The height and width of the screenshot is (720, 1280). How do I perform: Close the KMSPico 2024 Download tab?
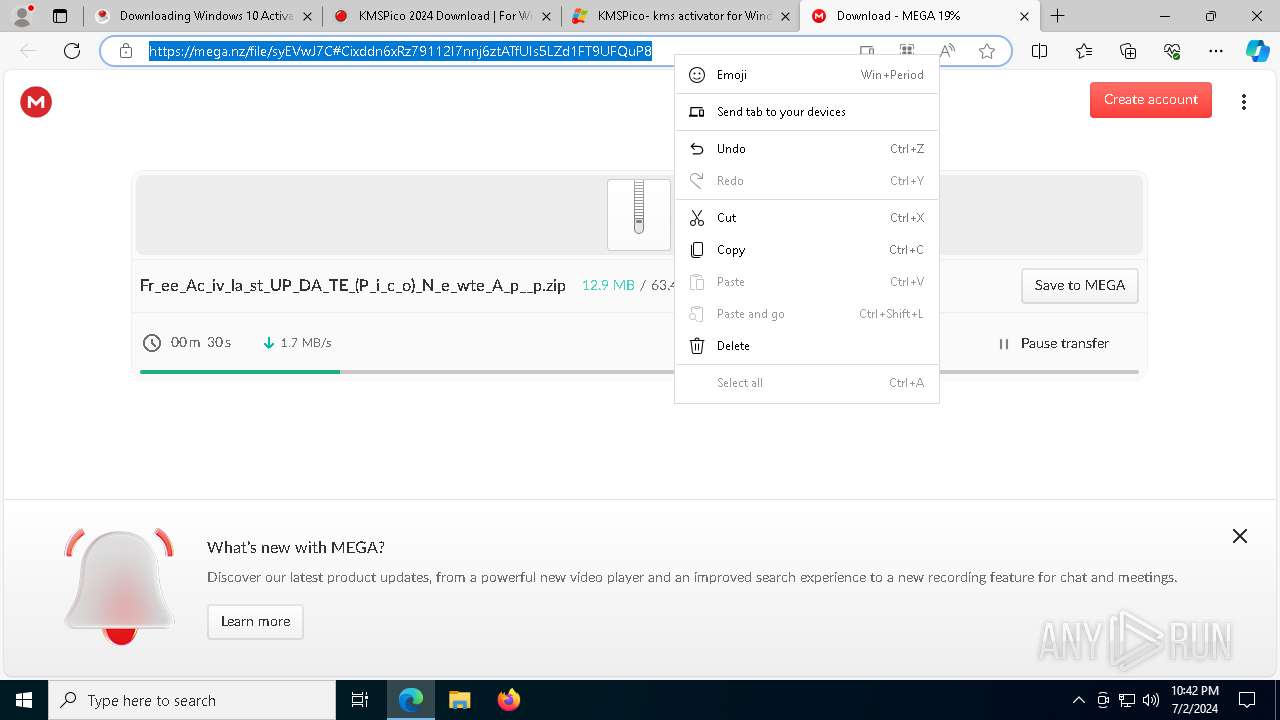546,16
